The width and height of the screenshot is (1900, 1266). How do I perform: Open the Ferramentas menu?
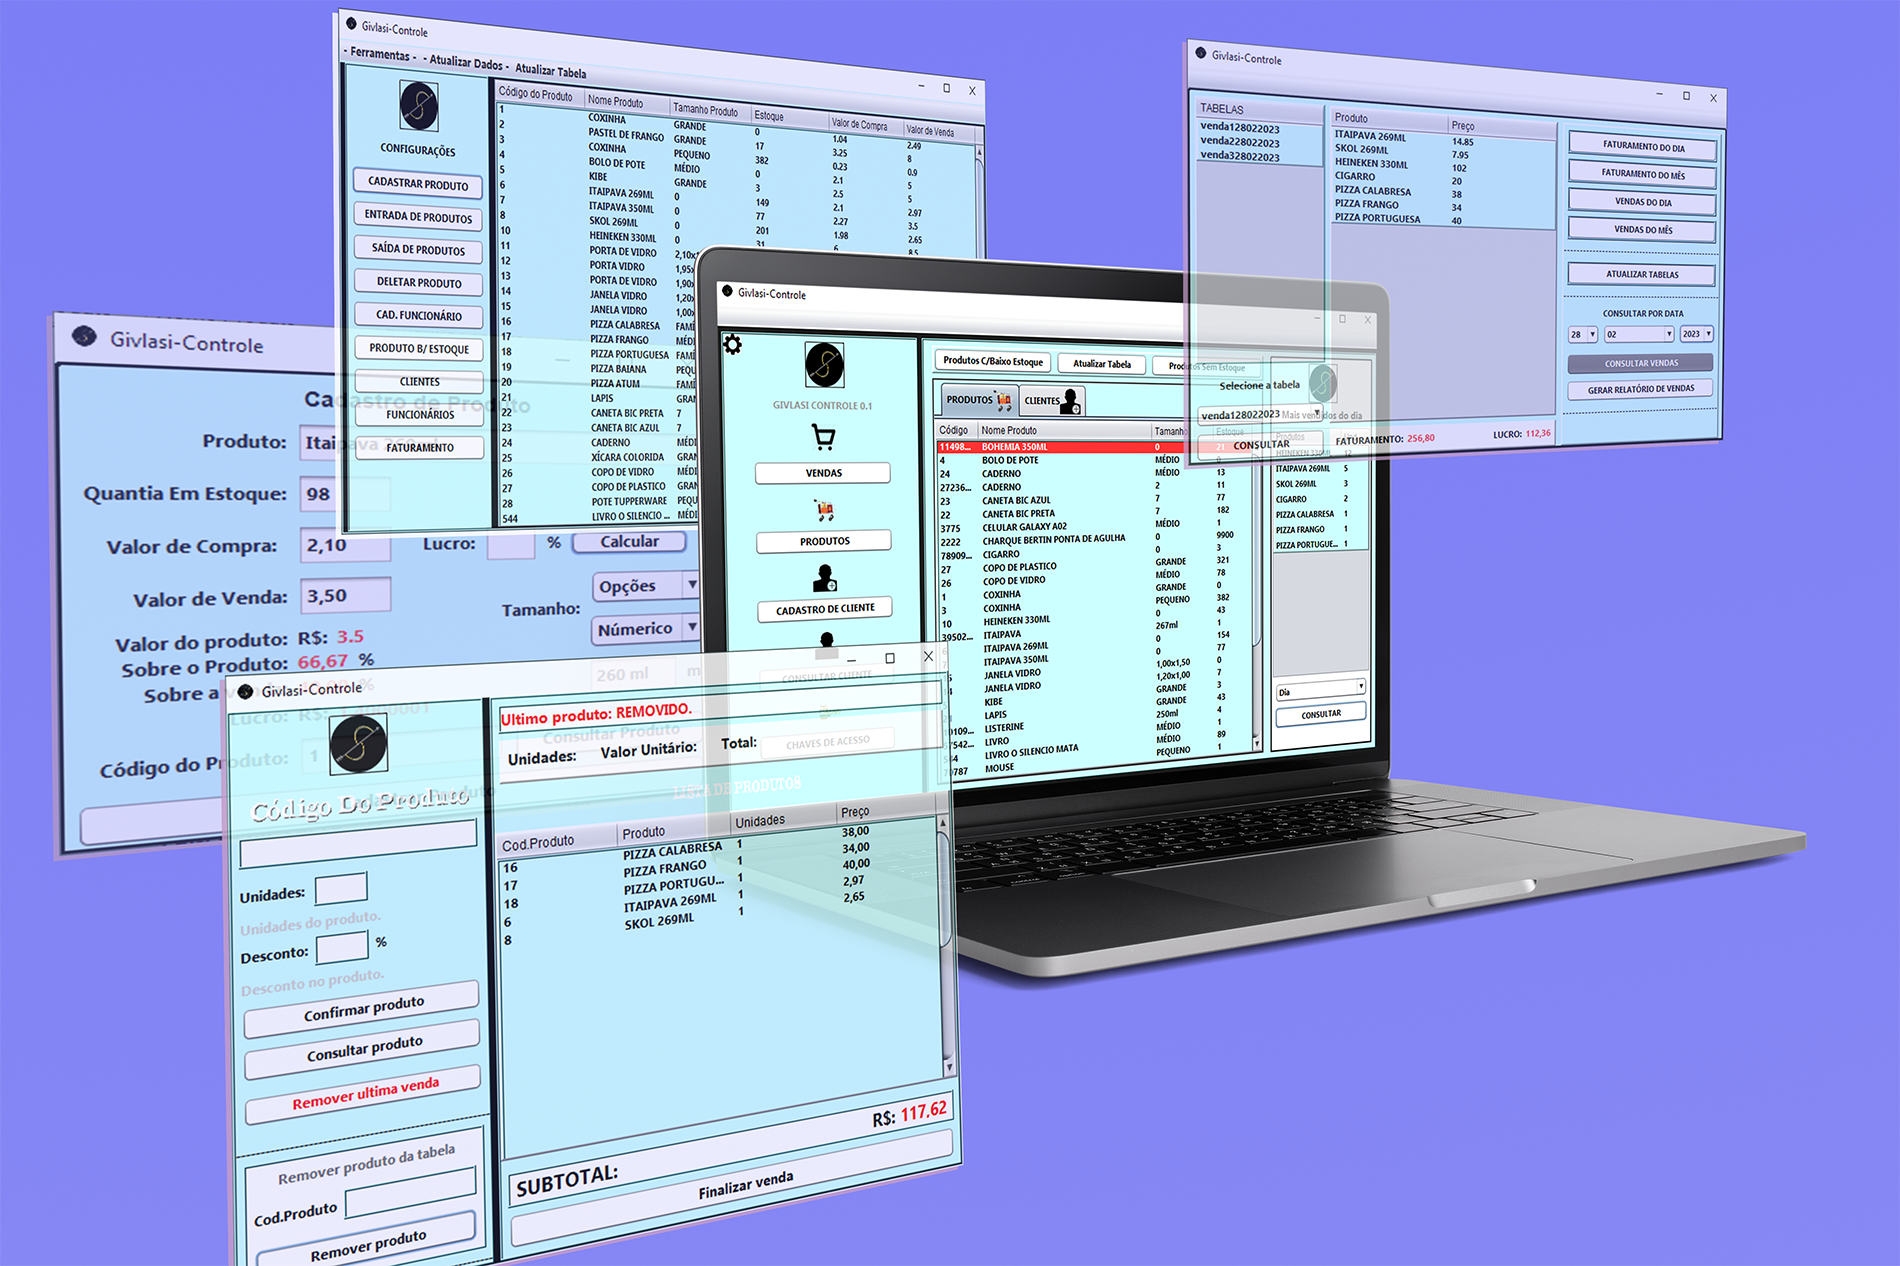379,54
